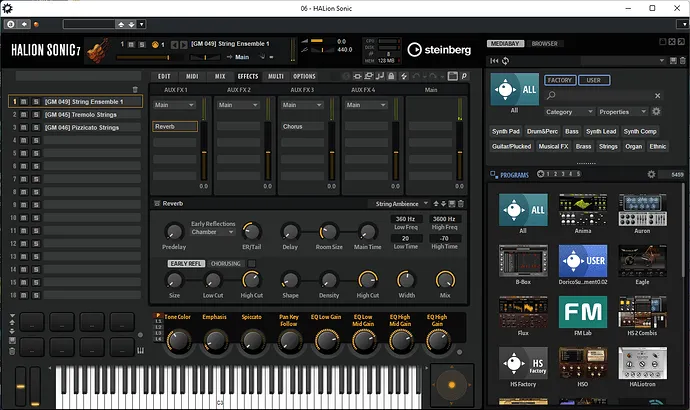Open the results gear settings beside 5459
Image resolution: width=690 pixels, height=410 pixels.
[651, 174]
